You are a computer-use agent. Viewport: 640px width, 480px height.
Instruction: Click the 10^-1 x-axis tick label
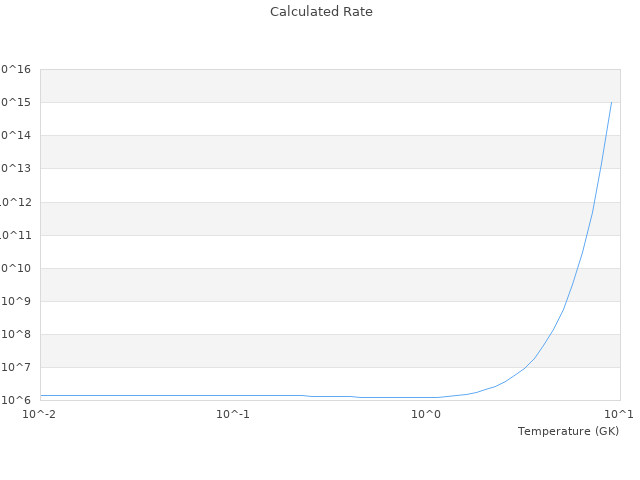tap(233, 414)
